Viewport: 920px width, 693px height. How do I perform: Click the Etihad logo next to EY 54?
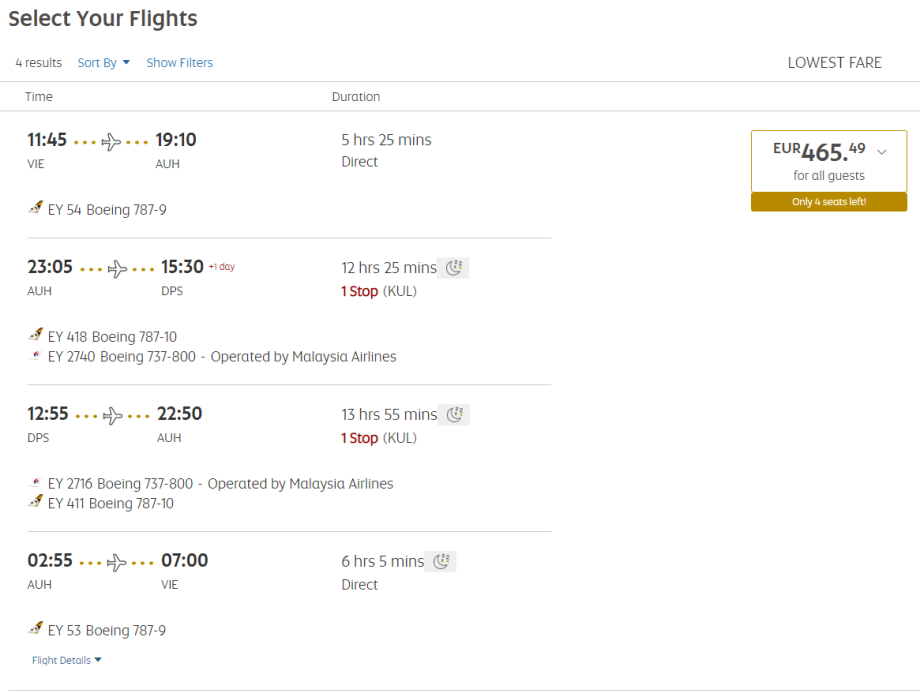pos(37,210)
